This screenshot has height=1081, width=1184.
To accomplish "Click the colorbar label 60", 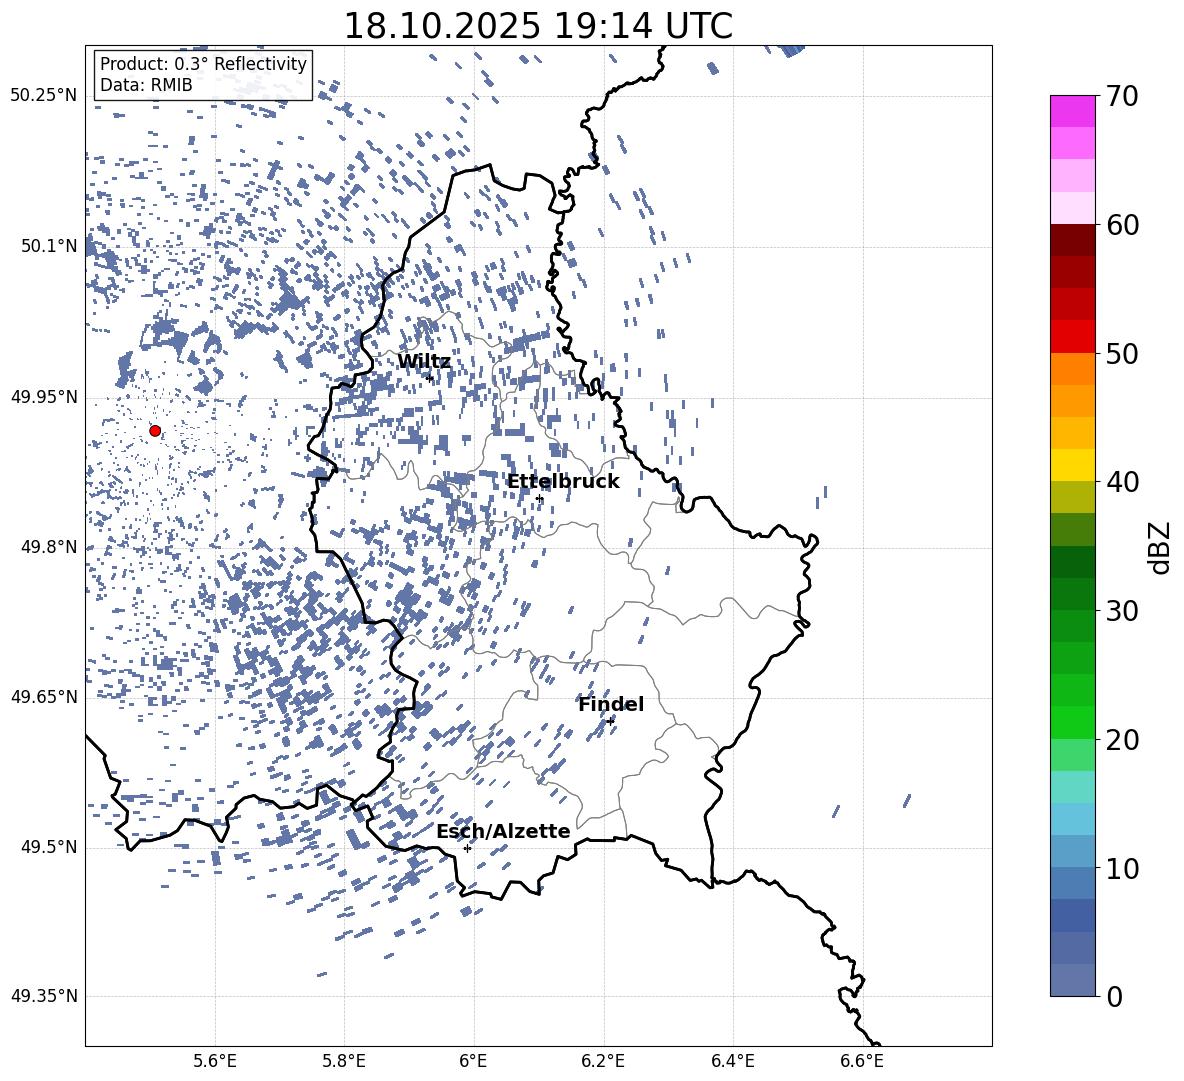I will [x=1122, y=225].
